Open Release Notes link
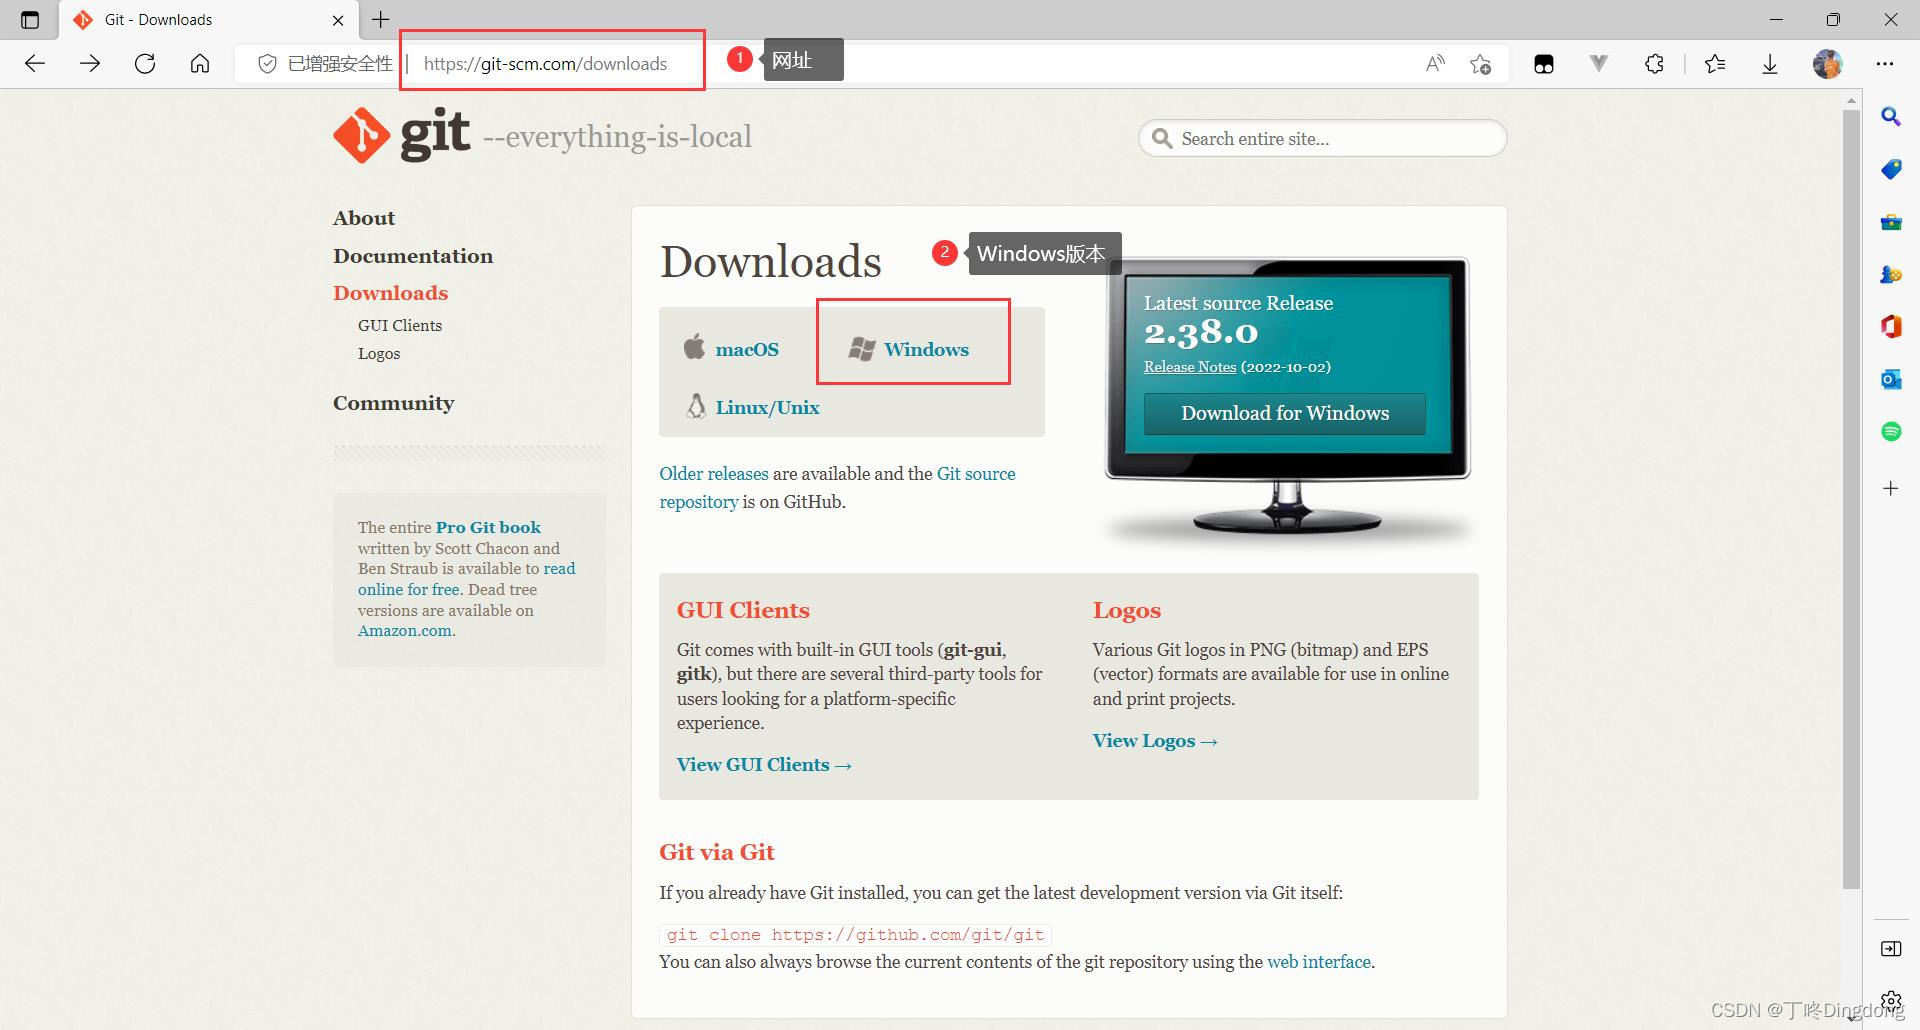The height and width of the screenshot is (1030, 1920). click(1190, 367)
